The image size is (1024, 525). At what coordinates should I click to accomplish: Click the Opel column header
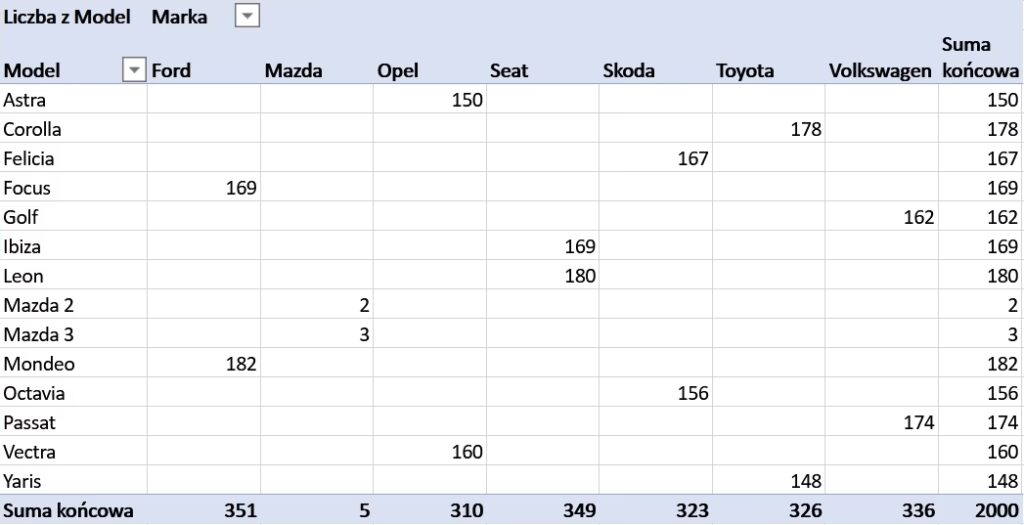[398, 70]
